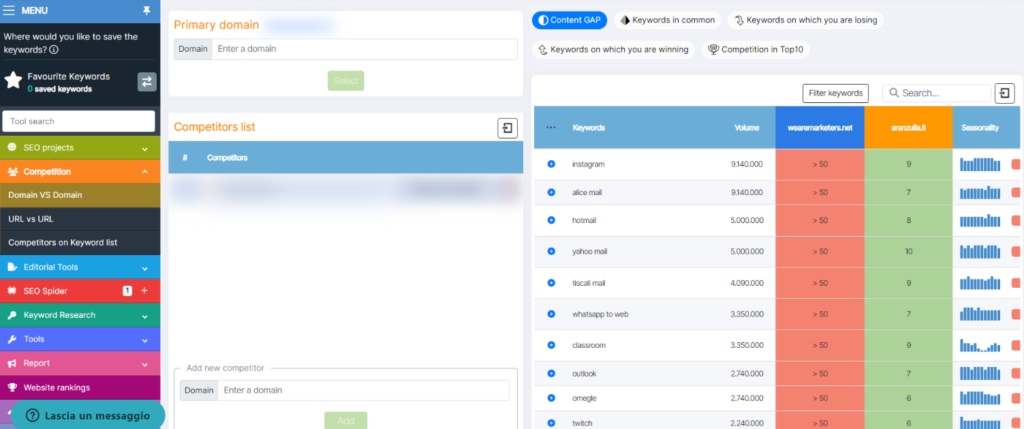Viewport: 1024px width, 429px height.
Task: Click the plus icon for tiscali mail row
Action: click(x=551, y=283)
